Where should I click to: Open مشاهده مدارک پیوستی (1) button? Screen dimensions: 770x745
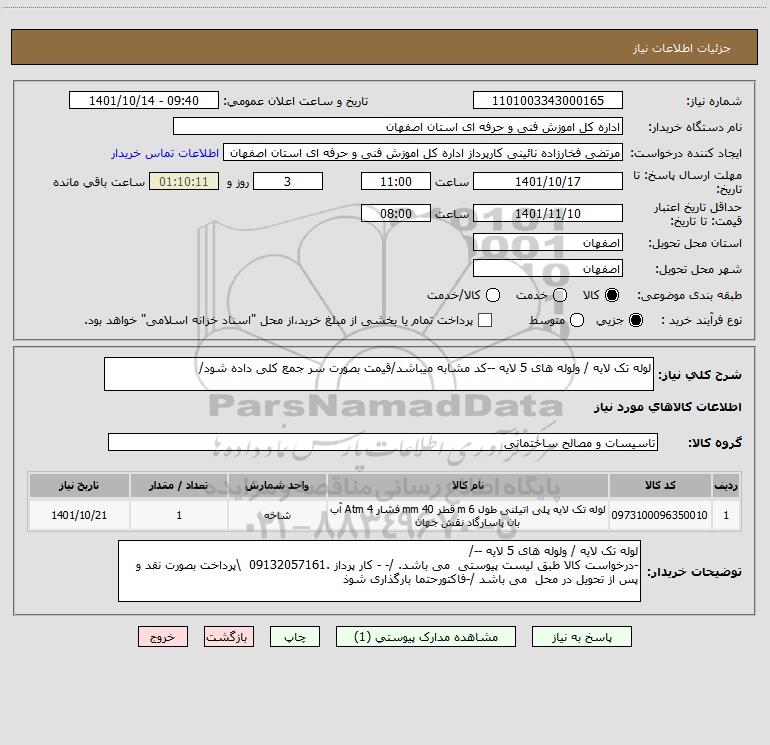(426, 637)
